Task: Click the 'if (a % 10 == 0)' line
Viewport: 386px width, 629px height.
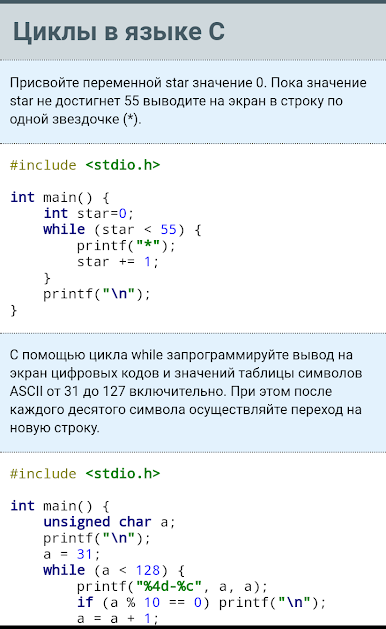Action: tap(201, 602)
